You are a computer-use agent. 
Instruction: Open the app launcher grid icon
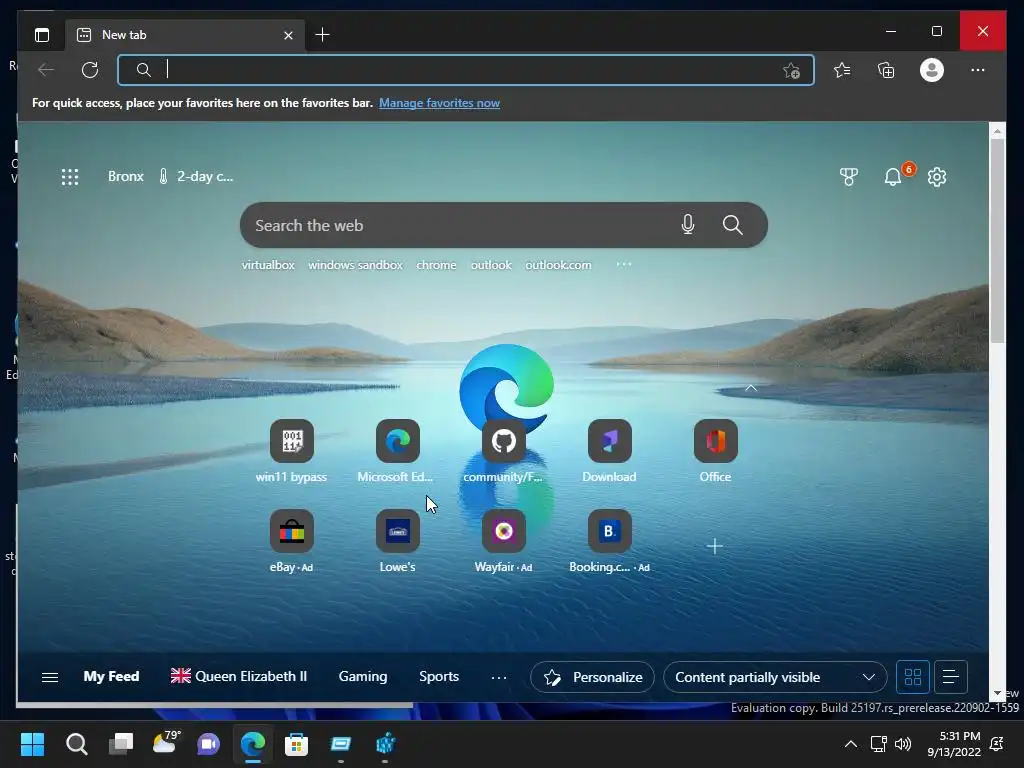70,177
